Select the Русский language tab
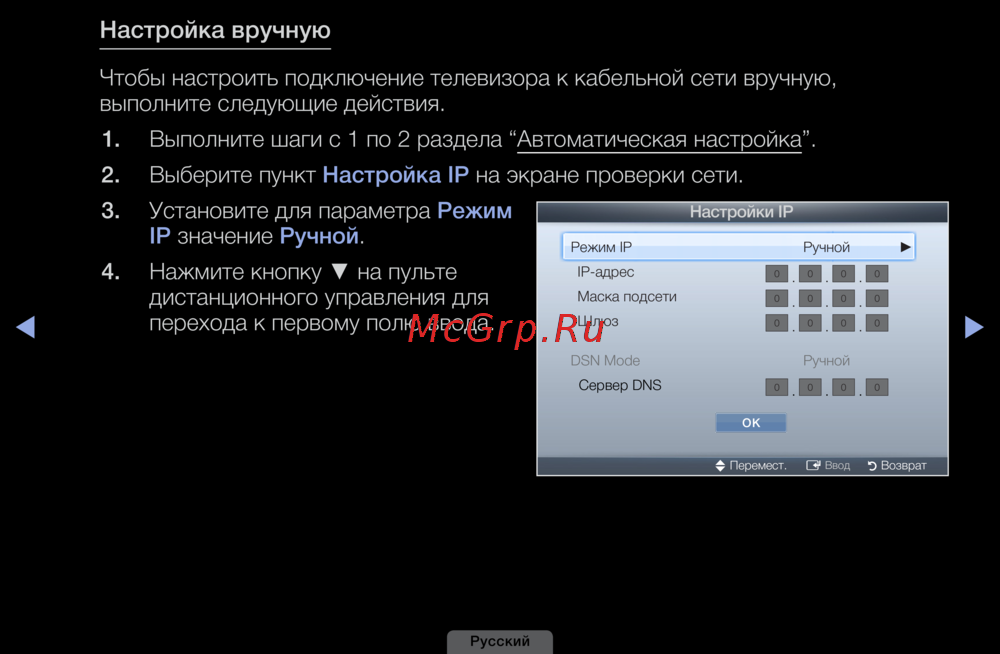This screenshot has height=654, width=1000. (x=500, y=642)
